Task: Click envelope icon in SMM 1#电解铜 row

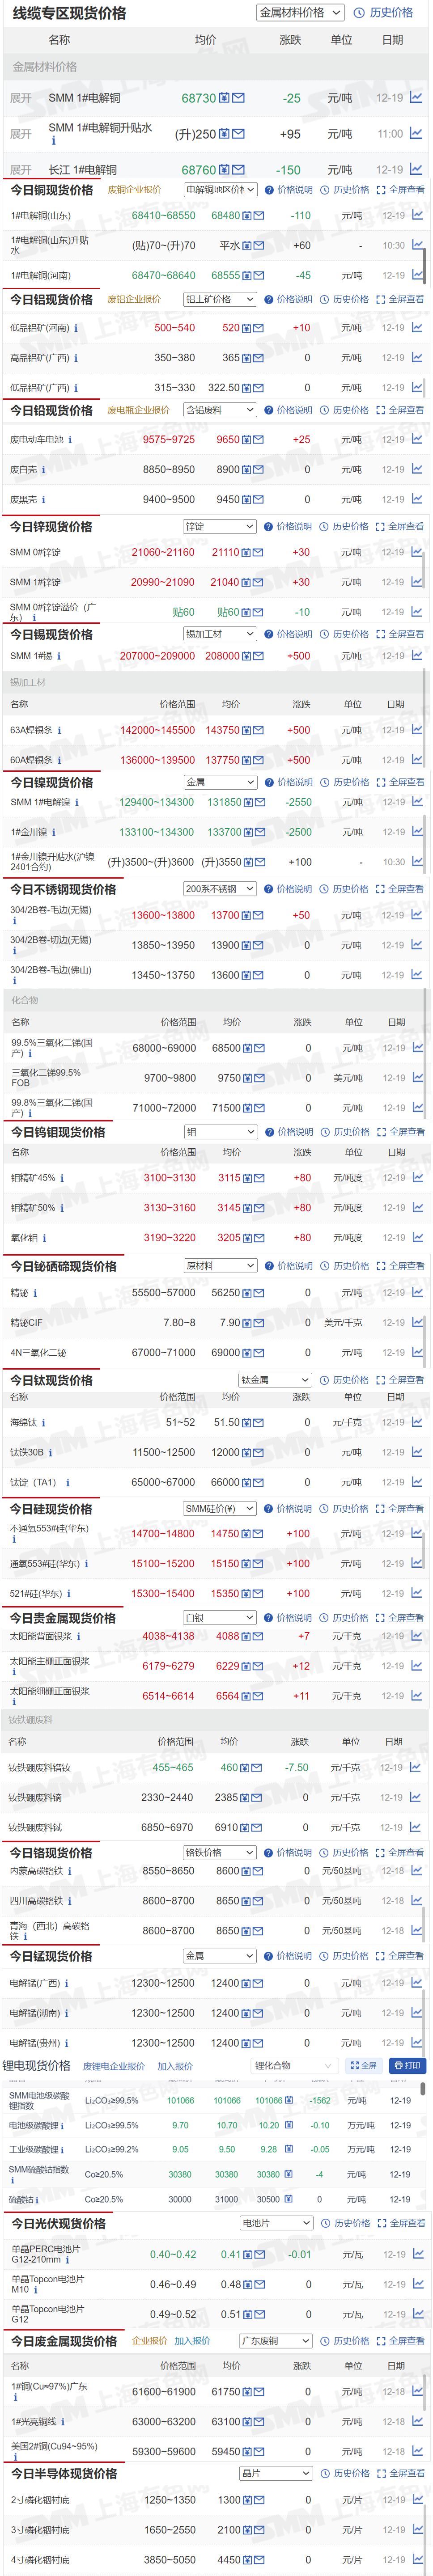Action: click(x=238, y=98)
